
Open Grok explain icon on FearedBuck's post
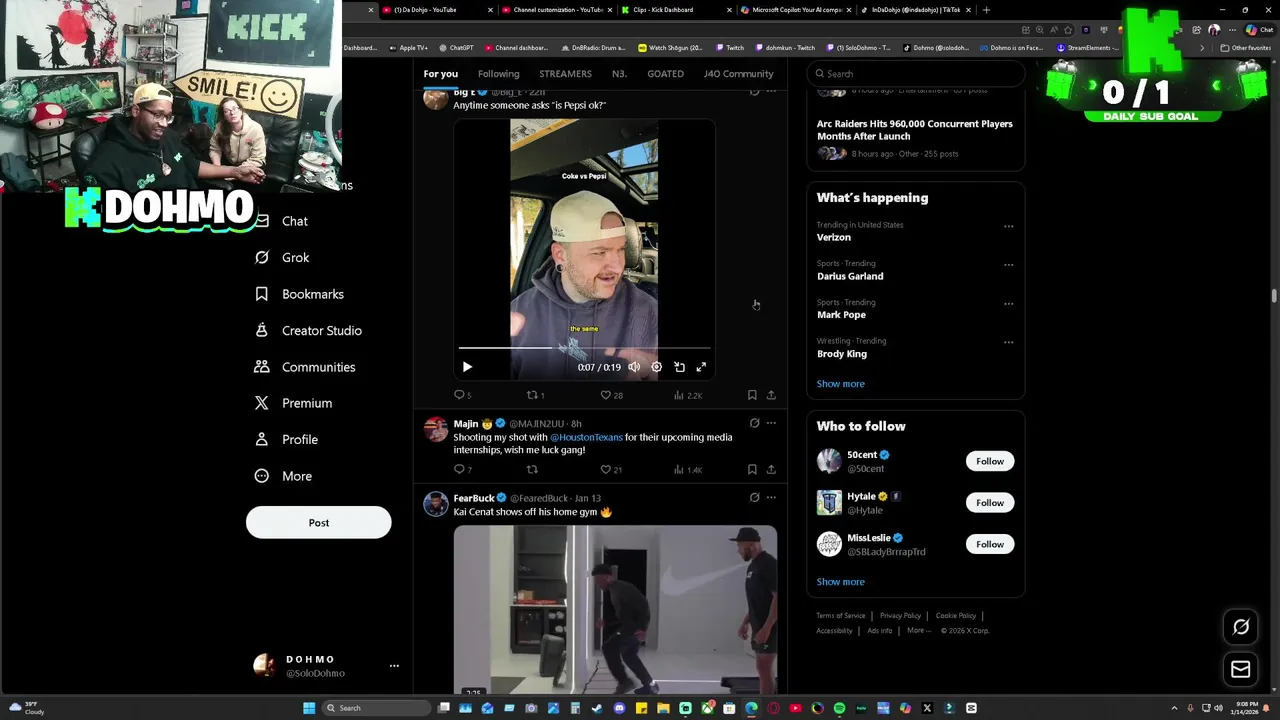754,497
